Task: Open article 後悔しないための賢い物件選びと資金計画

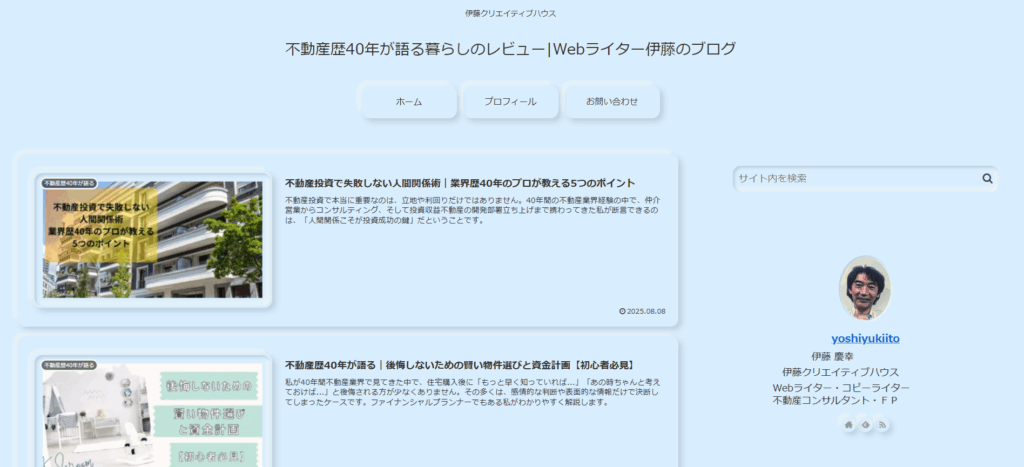Action: click(460, 365)
